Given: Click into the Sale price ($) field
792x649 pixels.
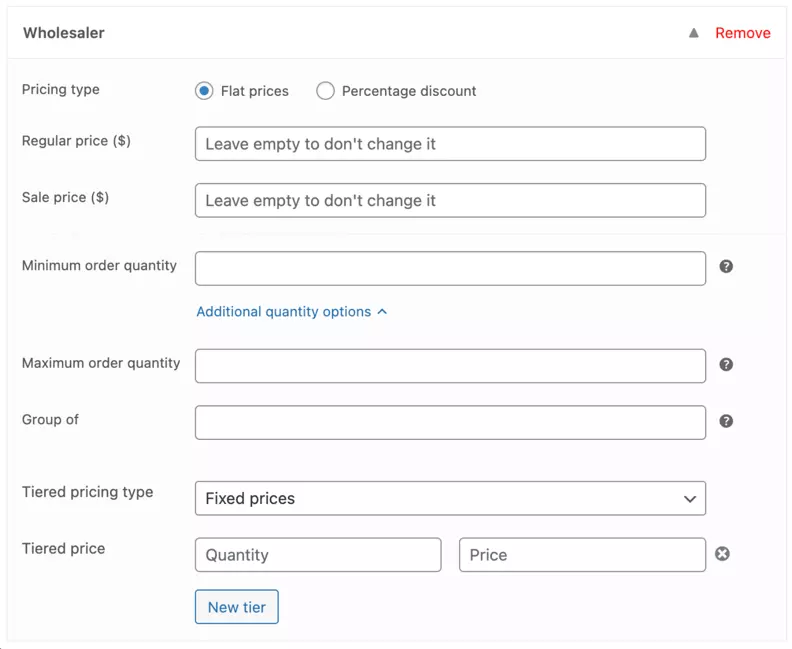Looking at the screenshot, I should pyautogui.click(x=450, y=200).
